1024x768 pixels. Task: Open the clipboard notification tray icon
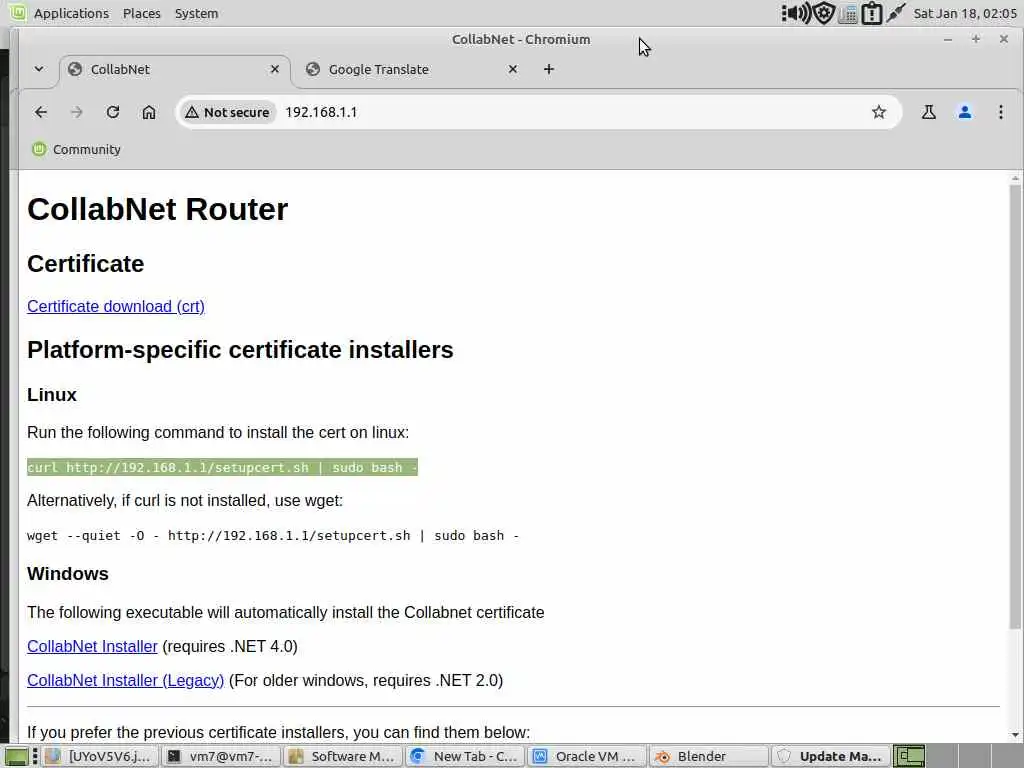pyautogui.click(x=872, y=13)
